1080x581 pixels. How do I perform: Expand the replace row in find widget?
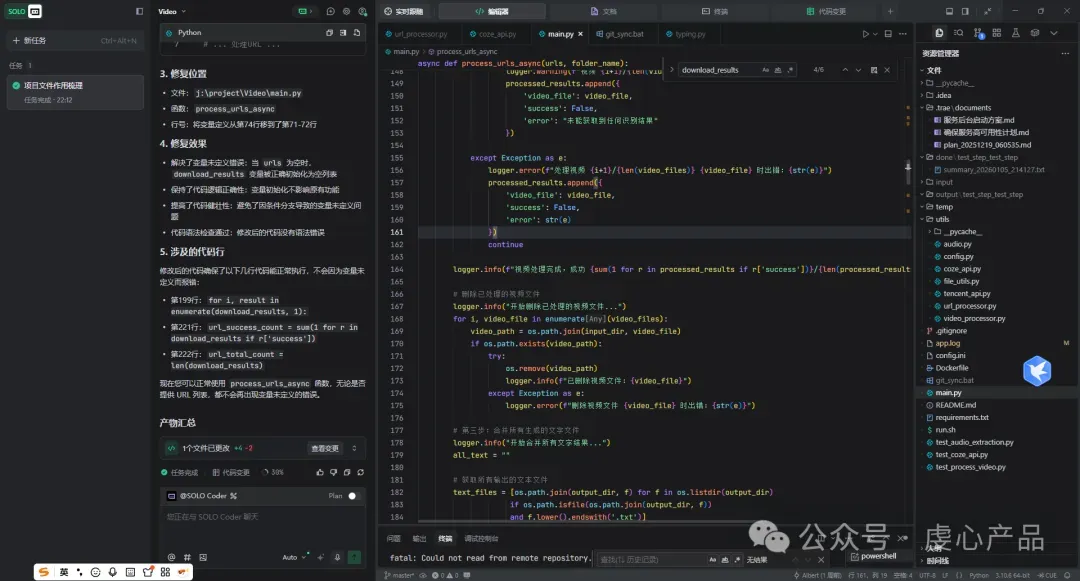coord(672,70)
